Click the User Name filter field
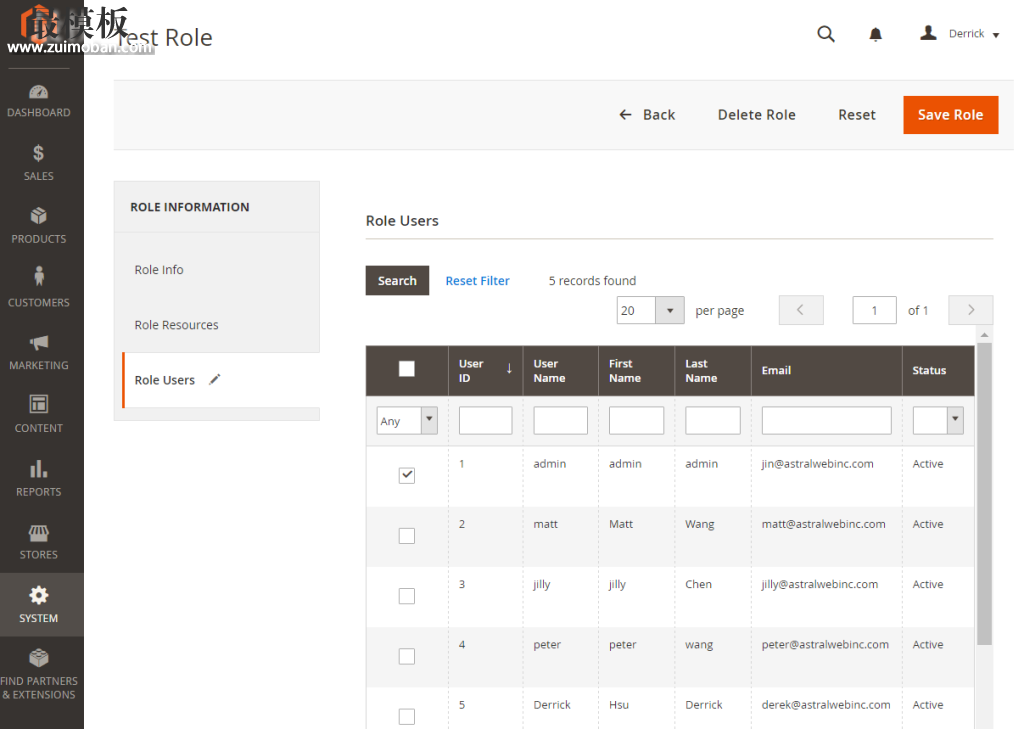Screen dimensions: 1024x729 click(560, 421)
